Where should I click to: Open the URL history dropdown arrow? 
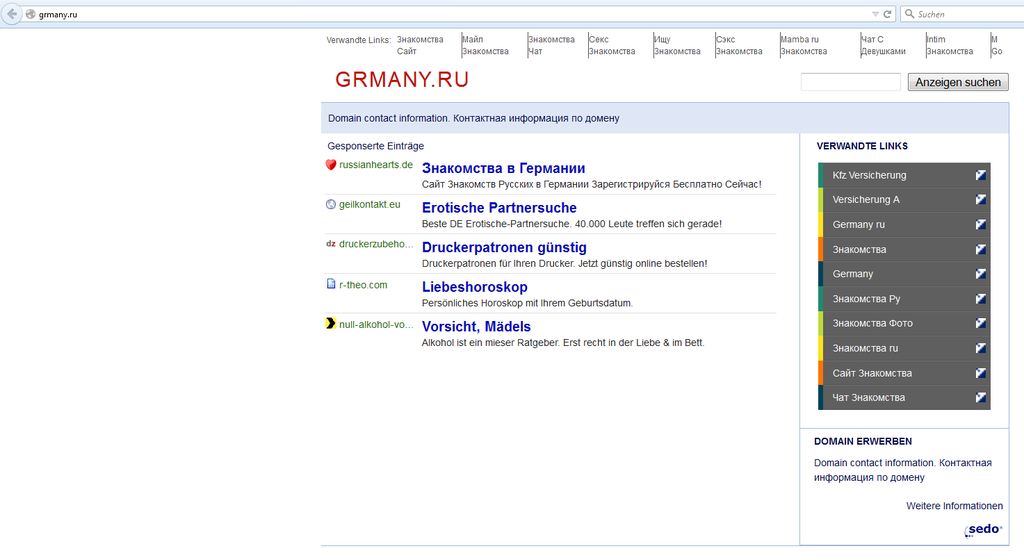[x=875, y=14]
